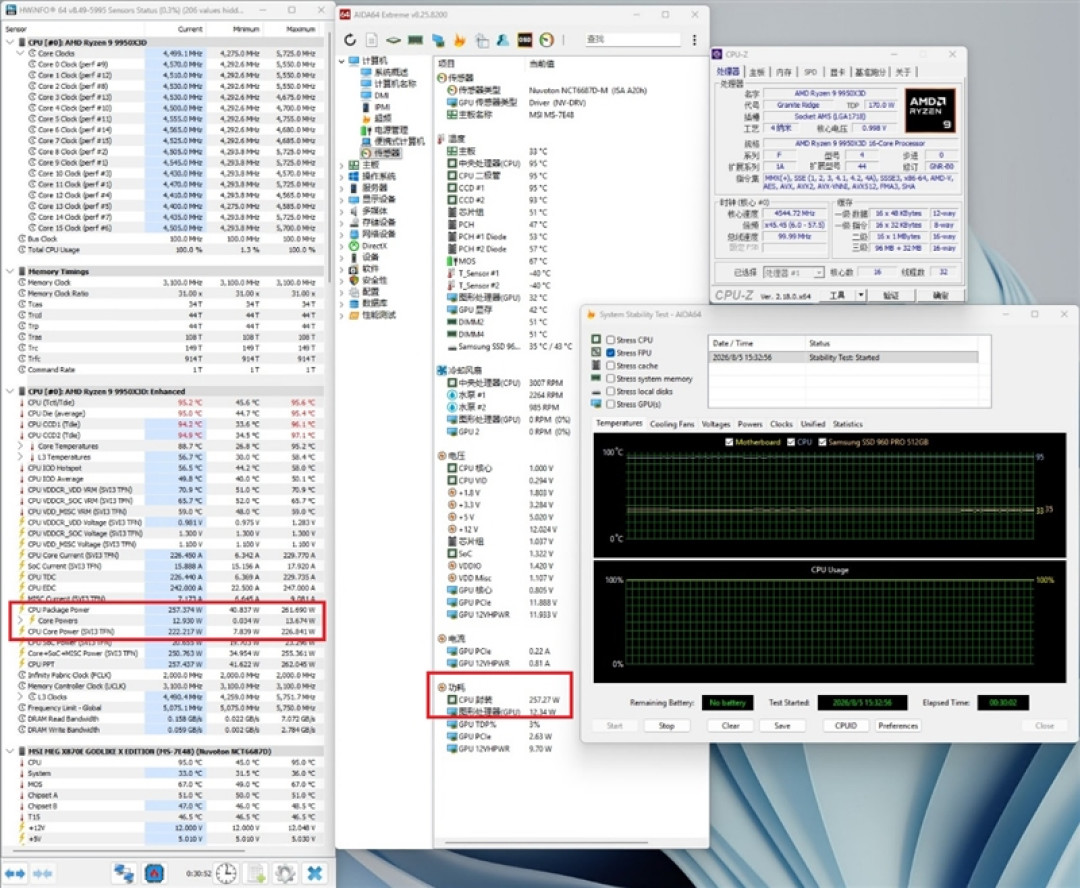Open the AIDA64 OSD panel icon

click(525, 40)
